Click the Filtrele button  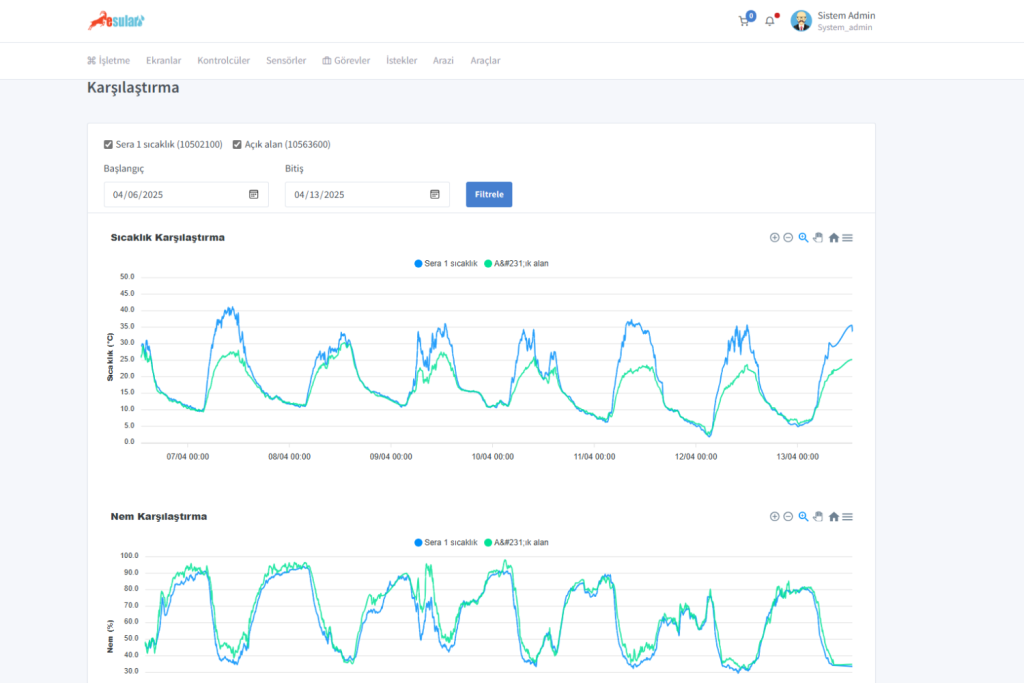(x=488, y=194)
